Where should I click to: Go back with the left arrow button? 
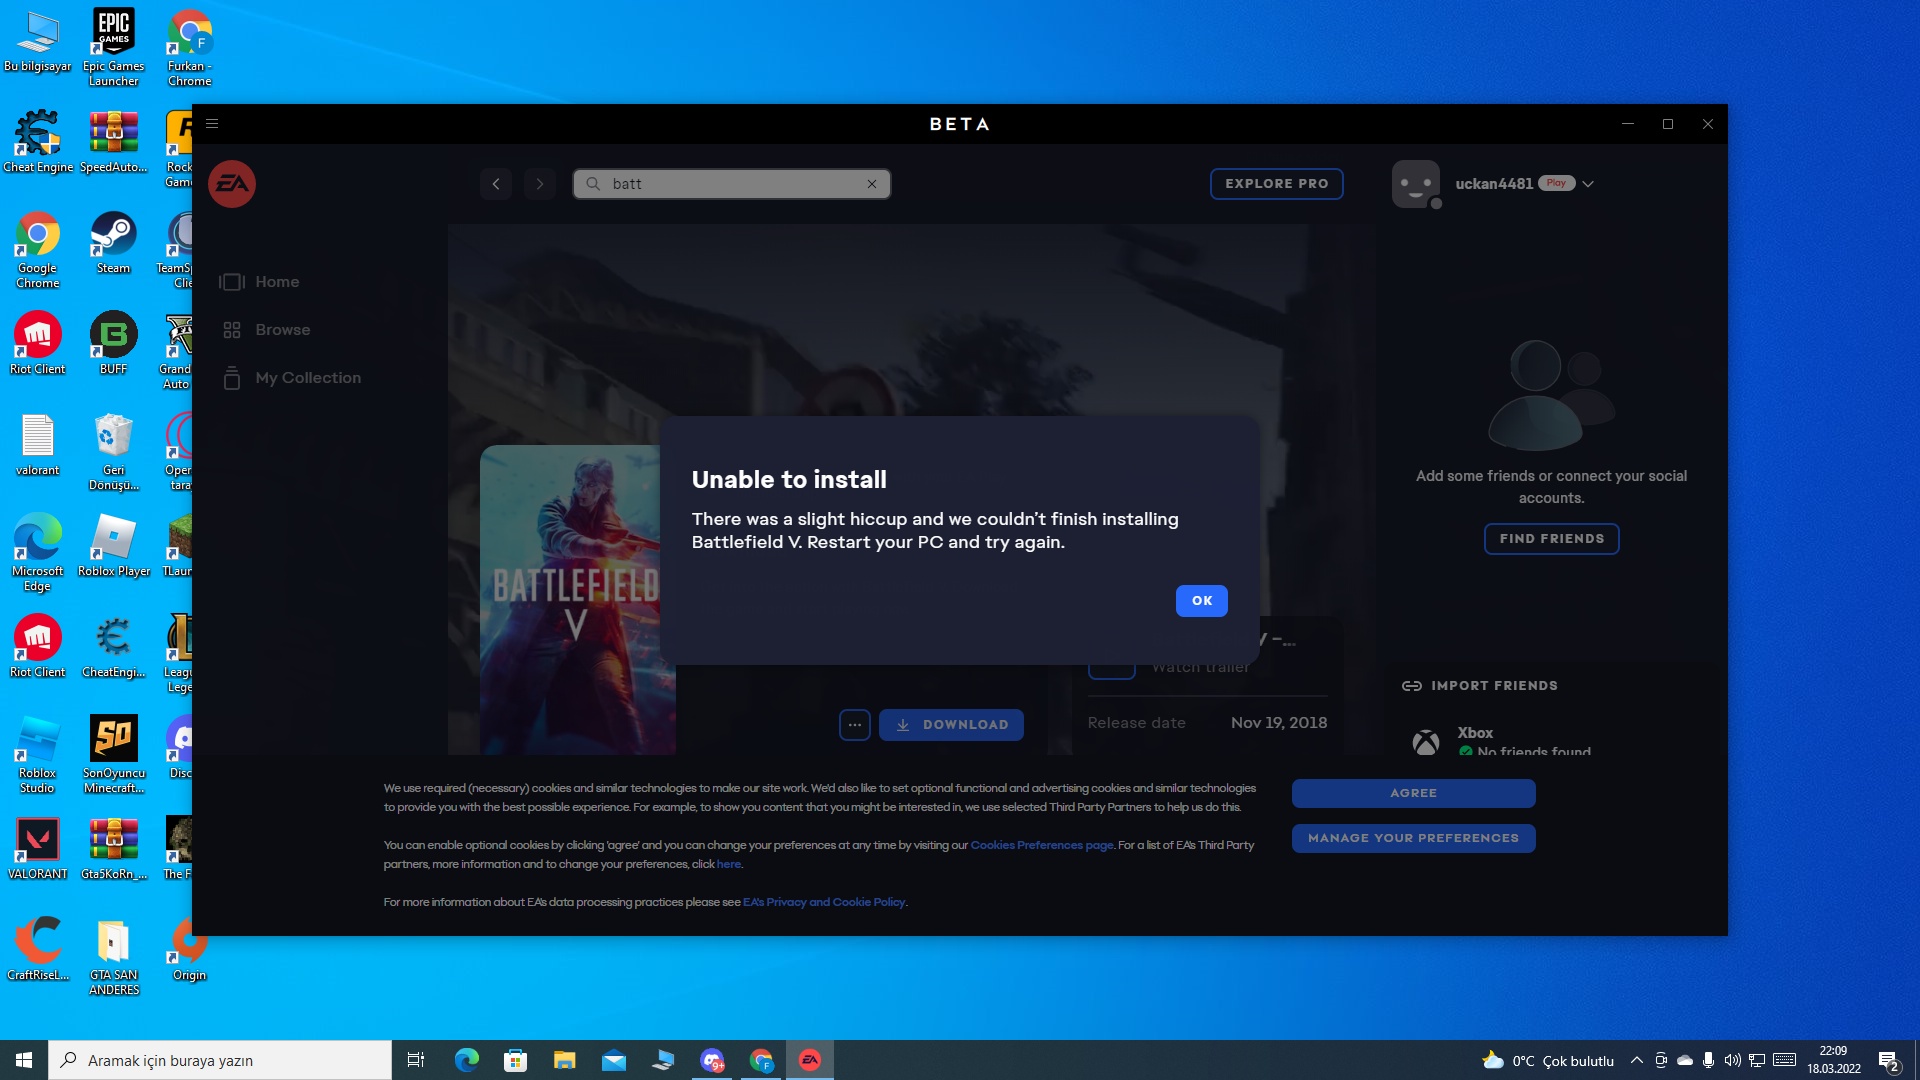pyautogui.click(x=496, y=184)
